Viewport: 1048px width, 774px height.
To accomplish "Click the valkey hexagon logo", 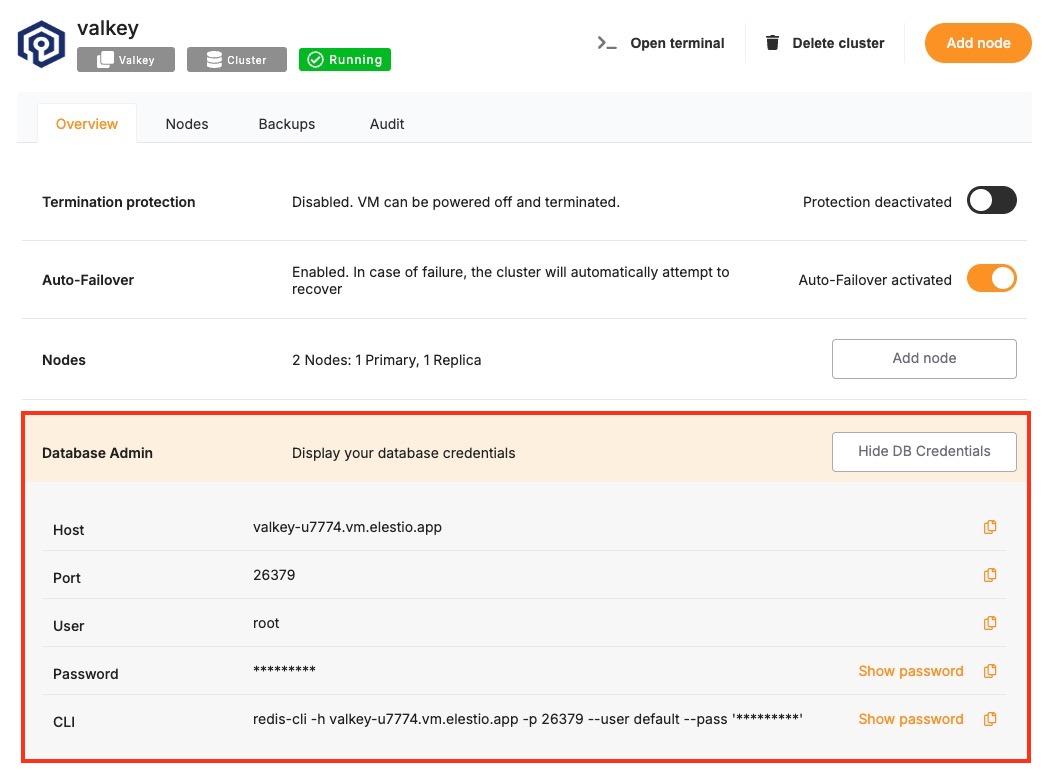I will [x=41, y=43].
